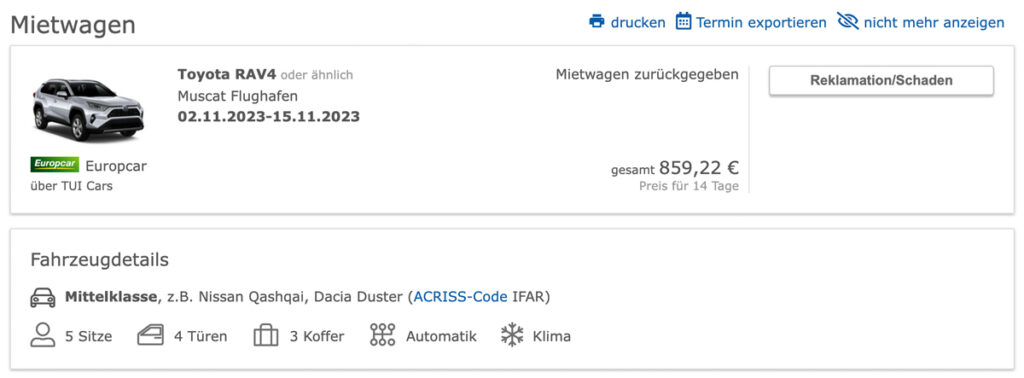
Task: Click the Mietwagen zurückgegeben status text
Action: (647, 74)
